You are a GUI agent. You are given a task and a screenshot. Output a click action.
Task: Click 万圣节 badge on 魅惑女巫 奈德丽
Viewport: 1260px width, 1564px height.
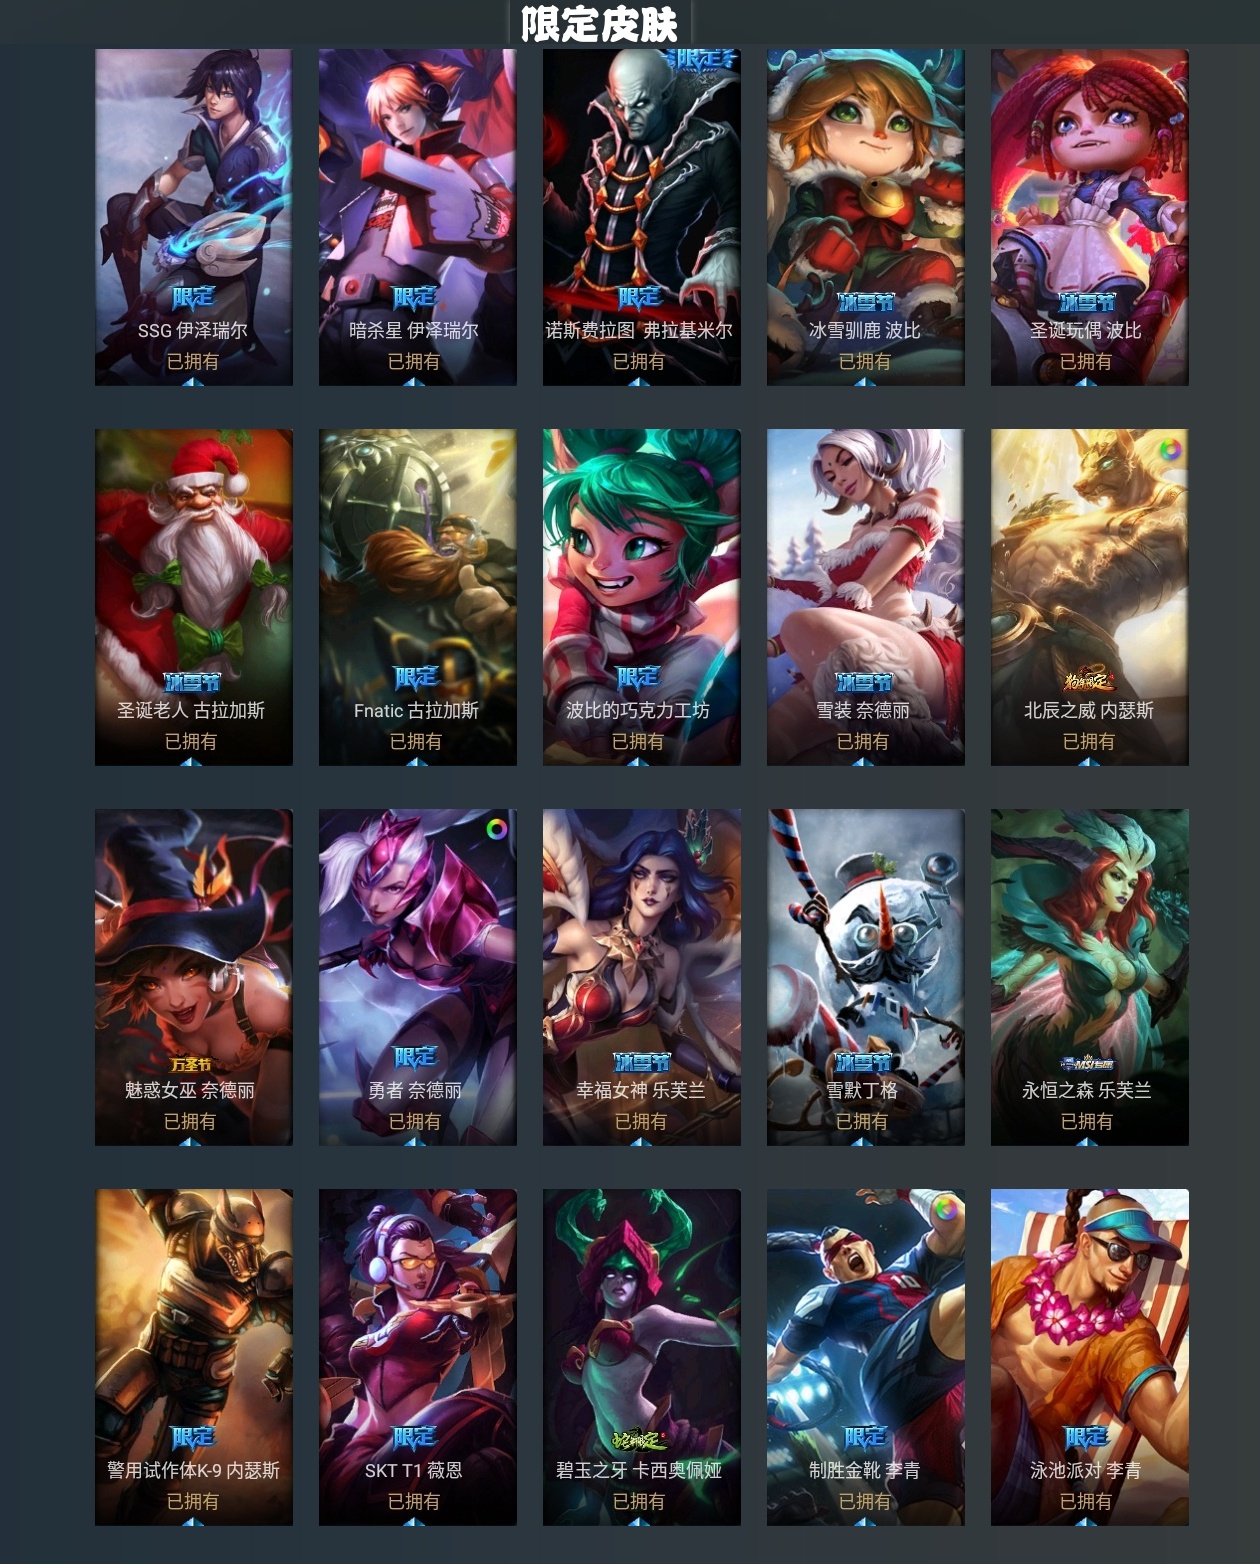(x=191, y=1064)
